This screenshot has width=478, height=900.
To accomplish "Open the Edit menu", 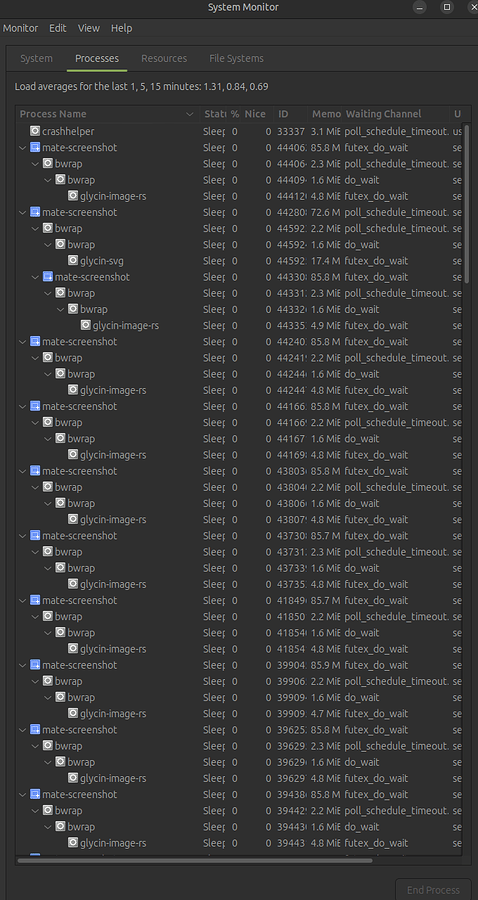I will [57, 28].
